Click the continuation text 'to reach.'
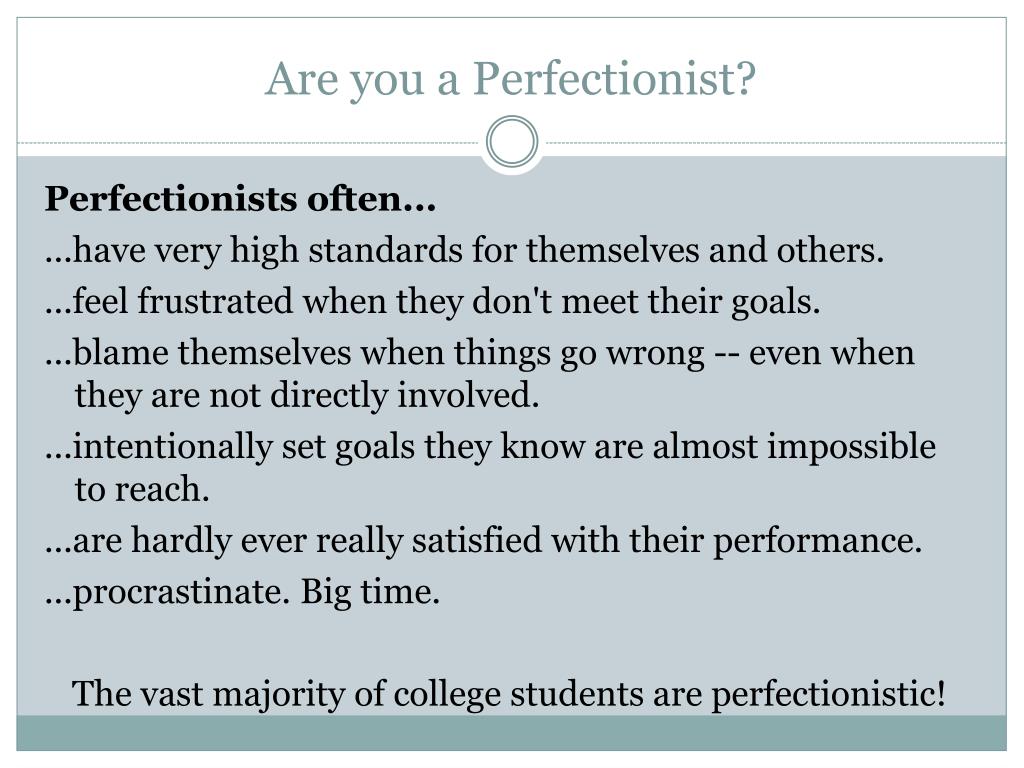The image size is (1024, 768). coord(142,490)
